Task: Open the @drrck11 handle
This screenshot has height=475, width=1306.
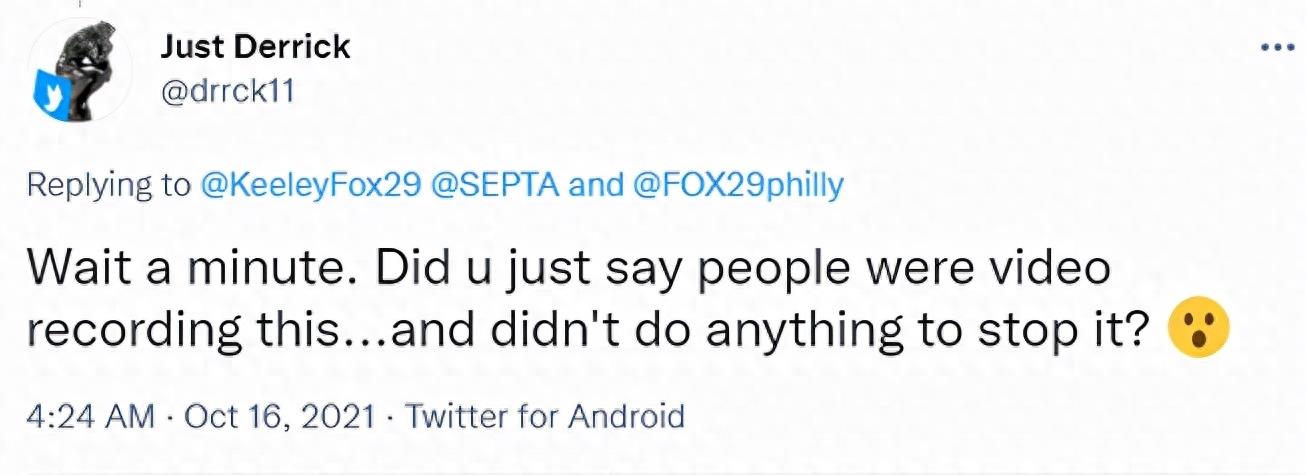Action: pyautogui.click(x=225, y=91)
